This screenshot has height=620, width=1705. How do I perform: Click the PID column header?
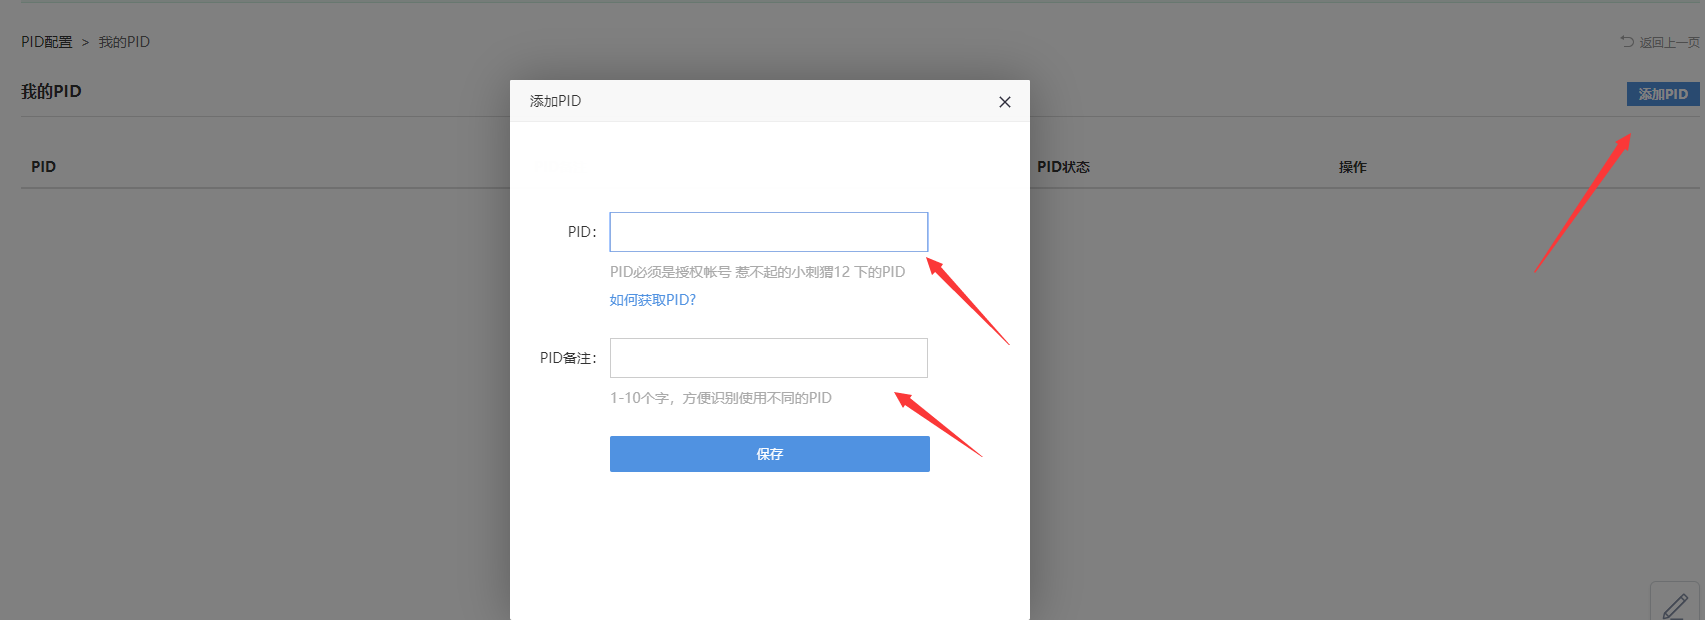pos(43,167)
